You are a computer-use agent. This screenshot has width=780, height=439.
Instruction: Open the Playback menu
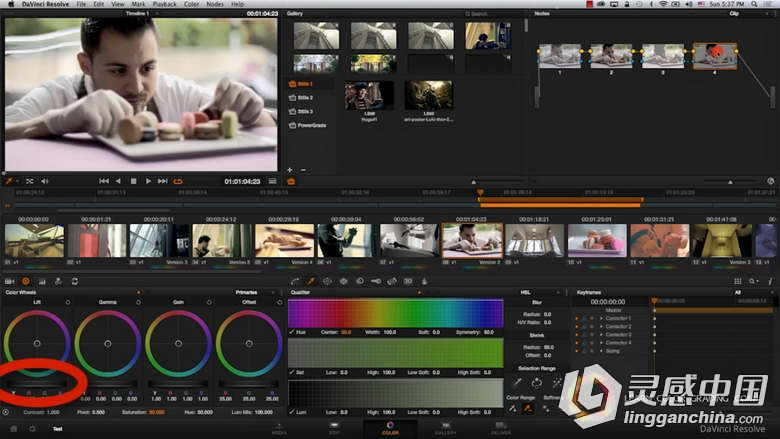(165, 4)
